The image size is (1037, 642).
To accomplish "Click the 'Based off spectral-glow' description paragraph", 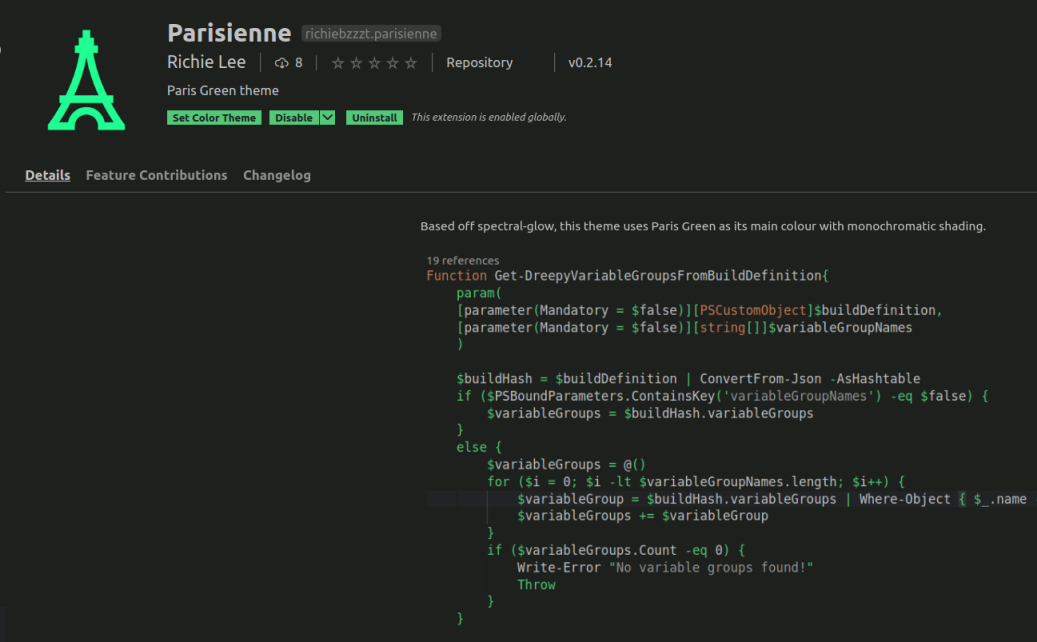I will click(x=703, y=226).
